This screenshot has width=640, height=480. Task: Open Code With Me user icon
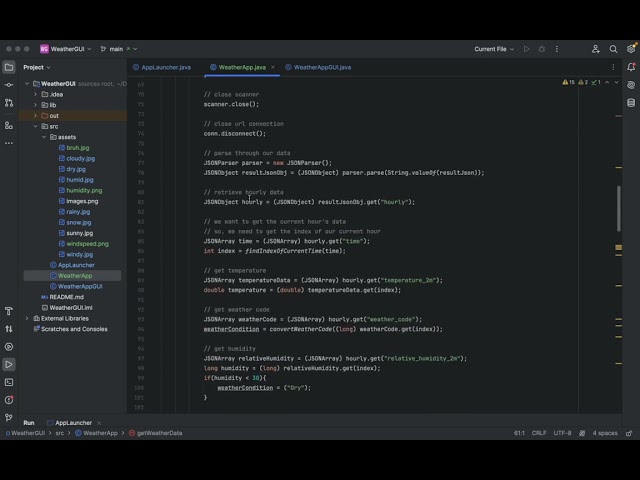[596, 49]
